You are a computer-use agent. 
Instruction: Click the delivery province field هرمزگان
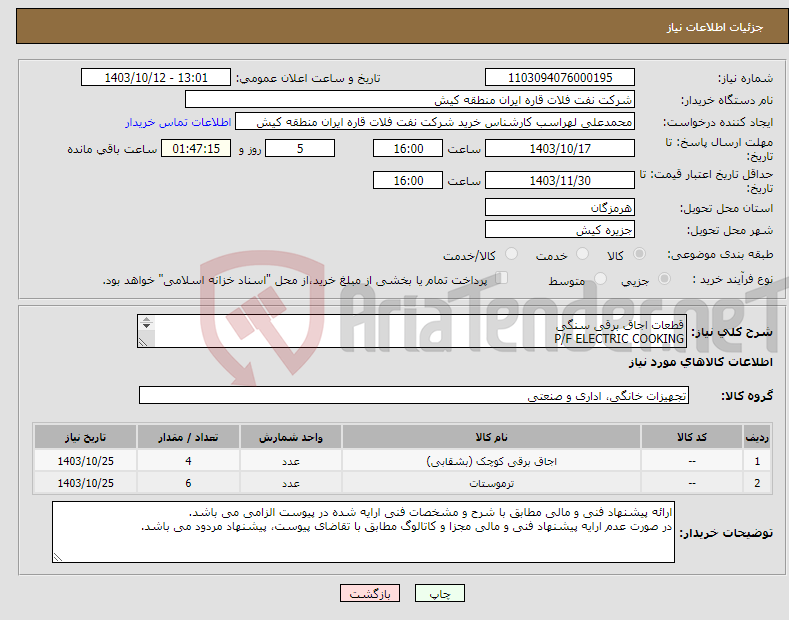(x=560, y=207)
